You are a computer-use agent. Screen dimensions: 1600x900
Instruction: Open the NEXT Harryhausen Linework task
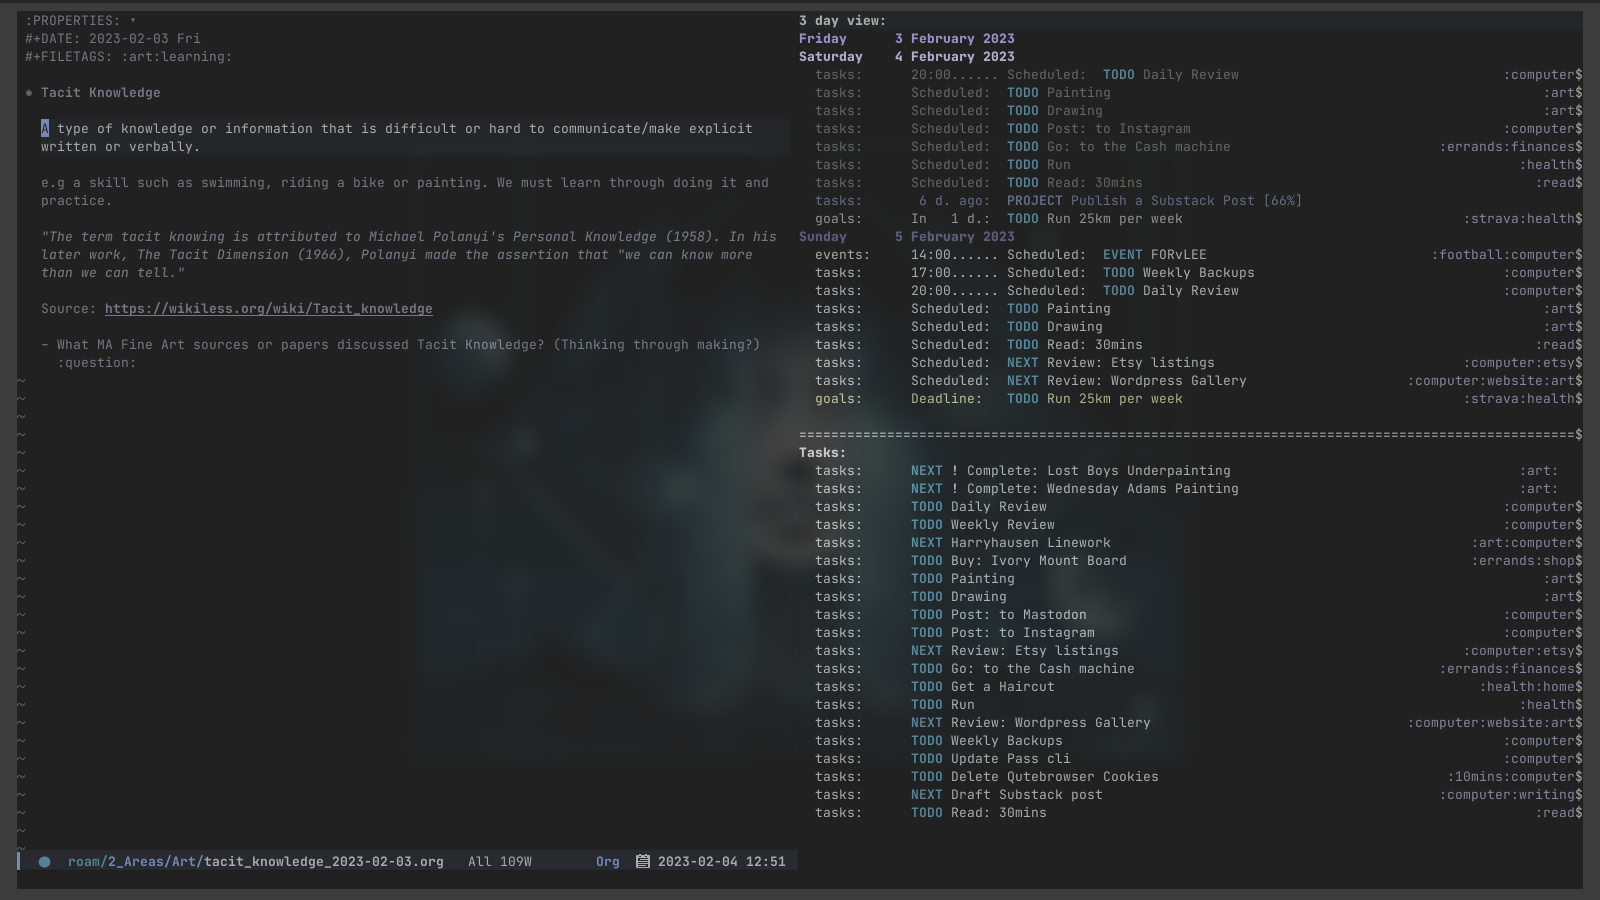[1011, 543]
